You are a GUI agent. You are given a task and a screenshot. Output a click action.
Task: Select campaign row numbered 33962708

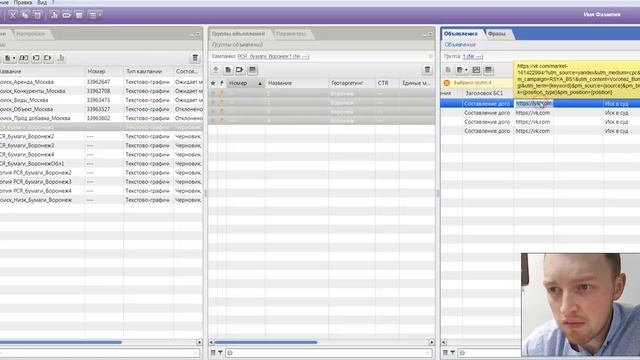(x=101, y=91)
